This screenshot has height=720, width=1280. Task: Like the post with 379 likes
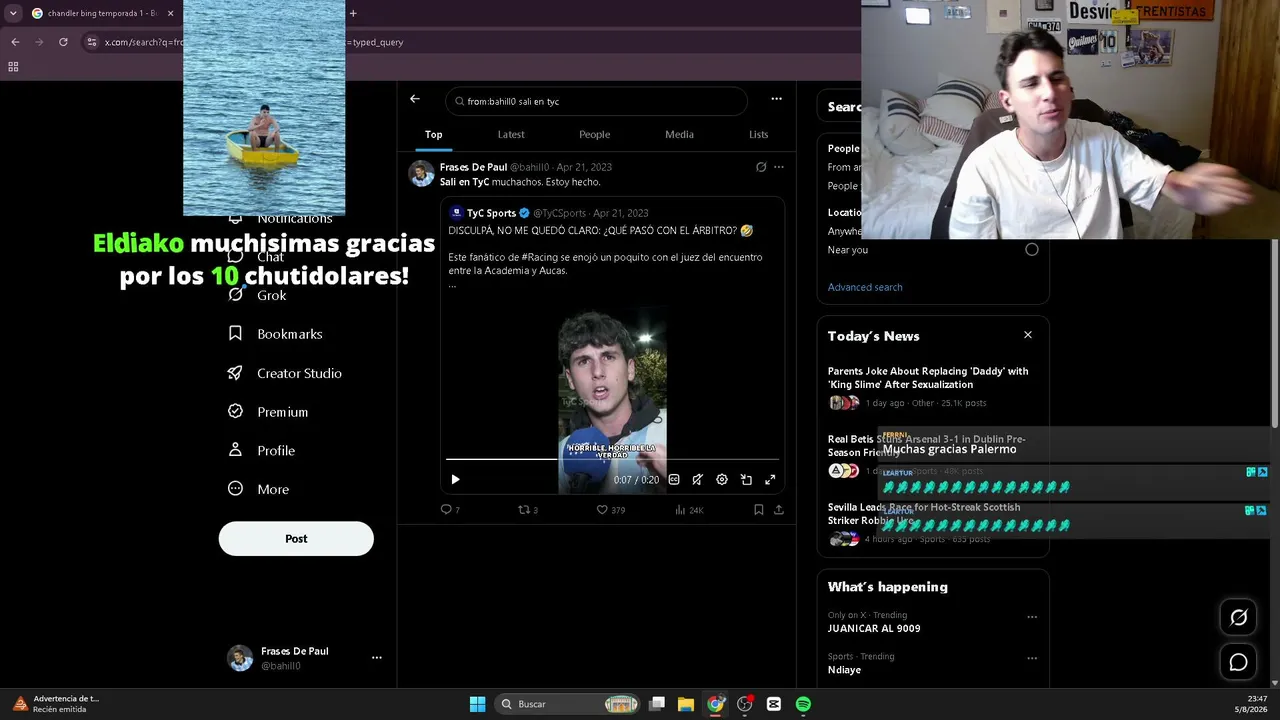click(610, 510)
